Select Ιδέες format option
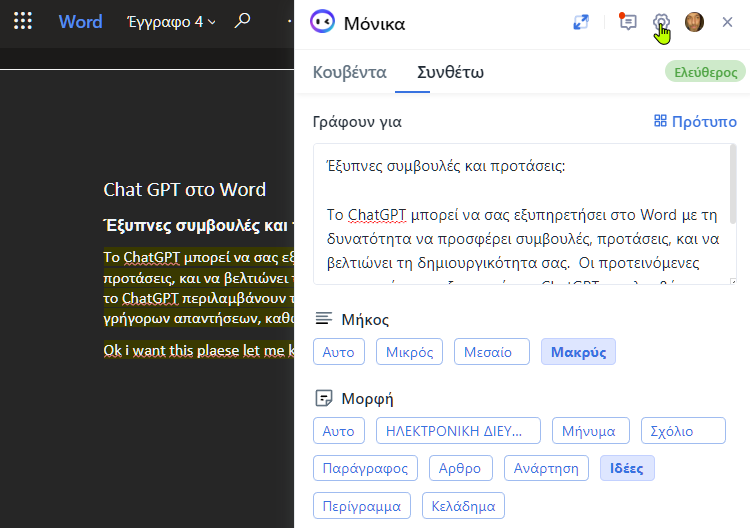The image size is (750, 528). point(627,468)
